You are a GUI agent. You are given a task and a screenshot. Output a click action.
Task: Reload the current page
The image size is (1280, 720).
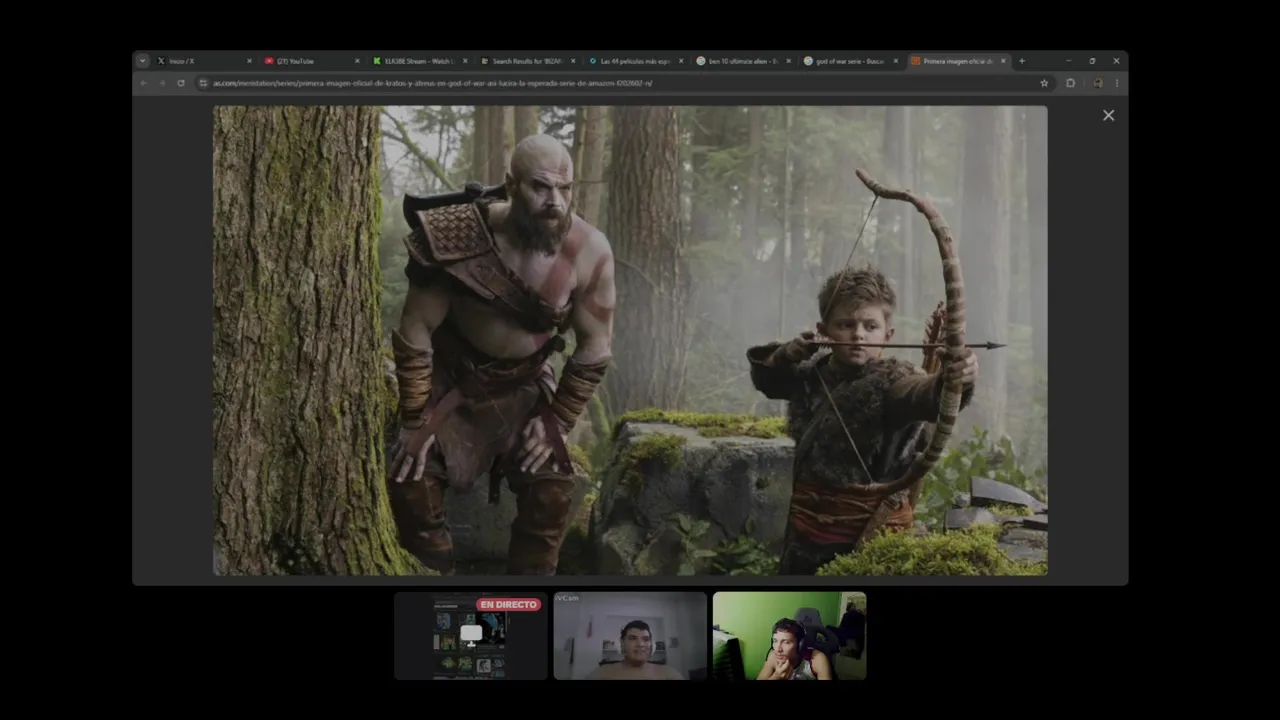[x=181, y=83]
